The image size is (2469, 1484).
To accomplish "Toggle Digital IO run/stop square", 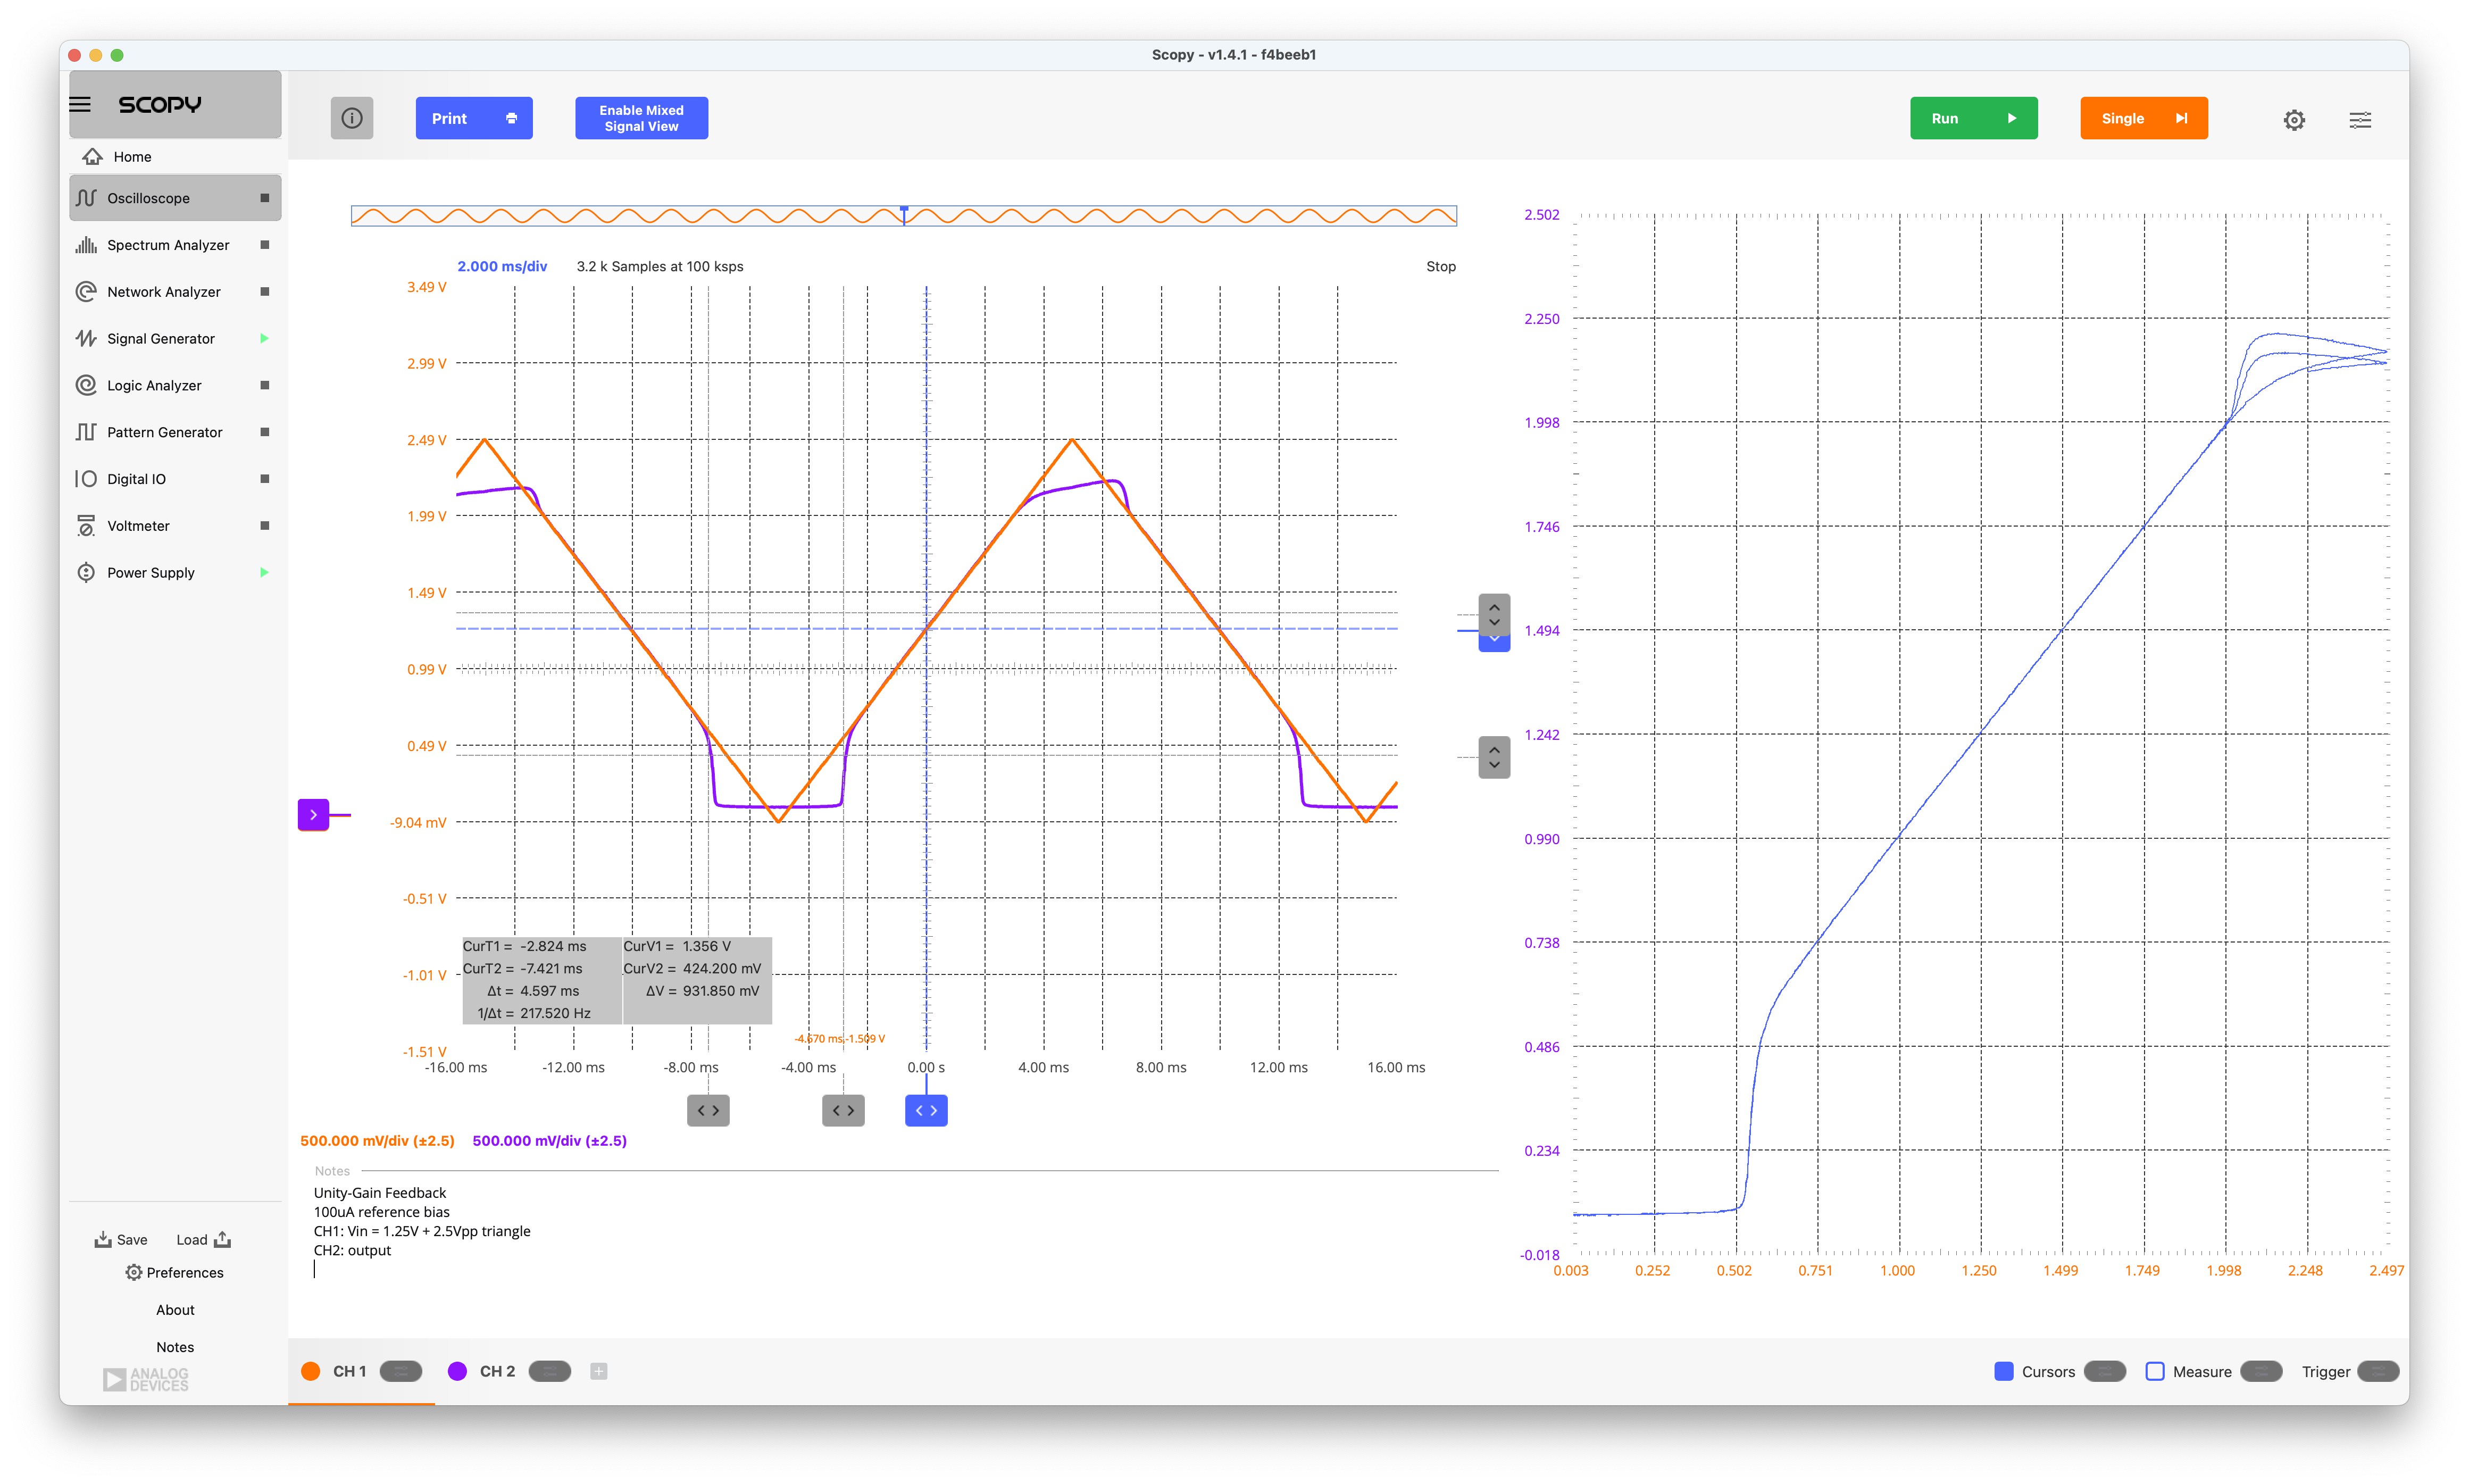I will (x=265, y=479).
